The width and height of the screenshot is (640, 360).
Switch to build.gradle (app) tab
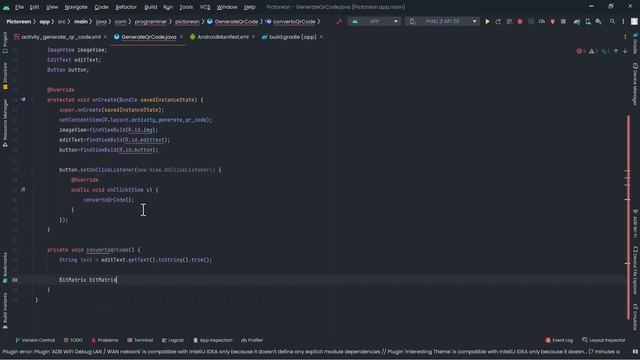[x=292, y=37]
